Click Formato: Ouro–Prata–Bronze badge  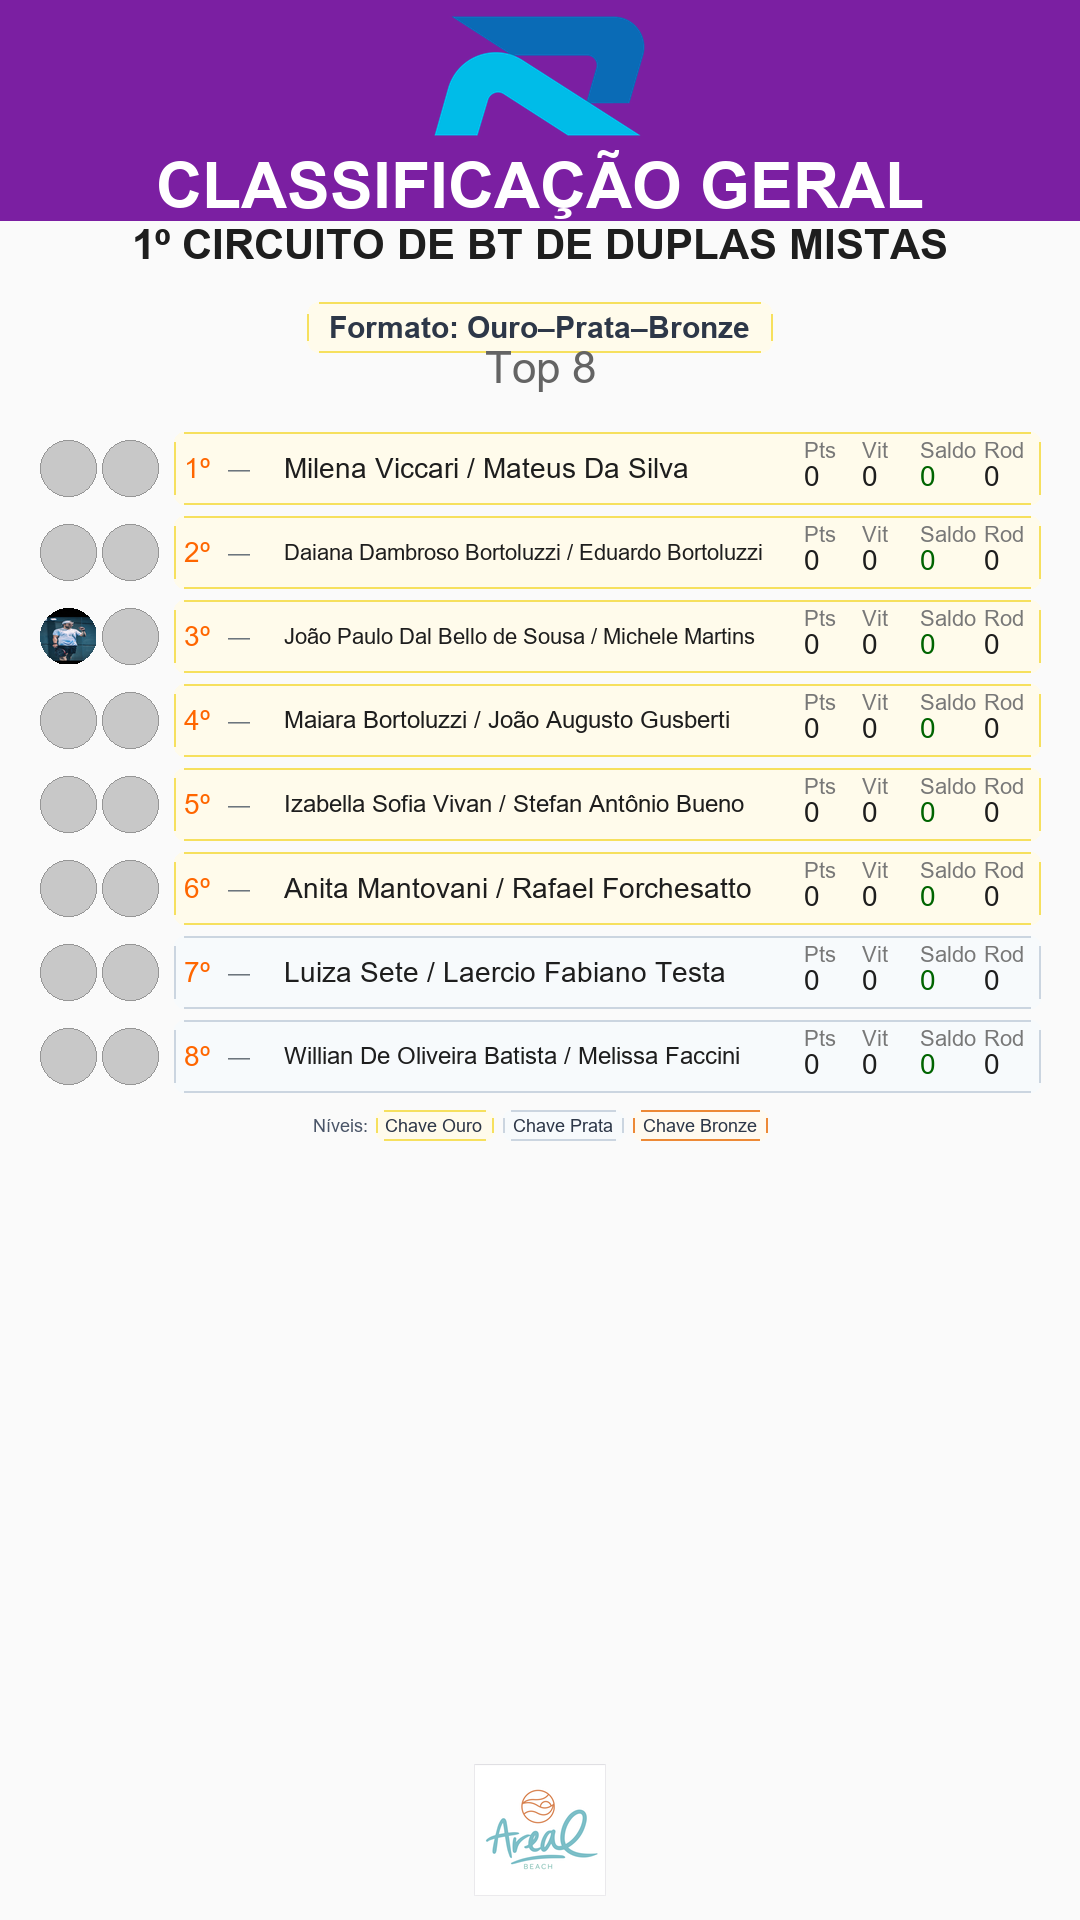click(x=540, y=327)
